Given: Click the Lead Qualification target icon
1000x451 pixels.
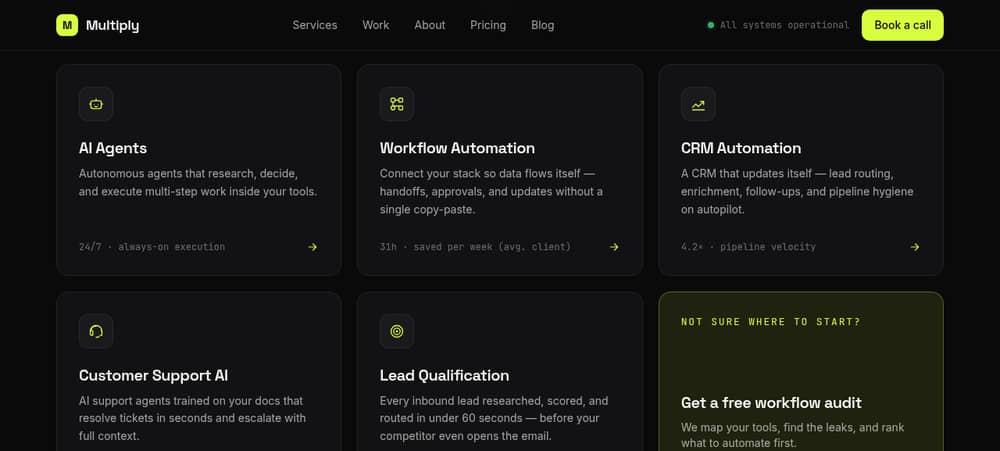Looking at the screenshot, I should coord(397,331).
